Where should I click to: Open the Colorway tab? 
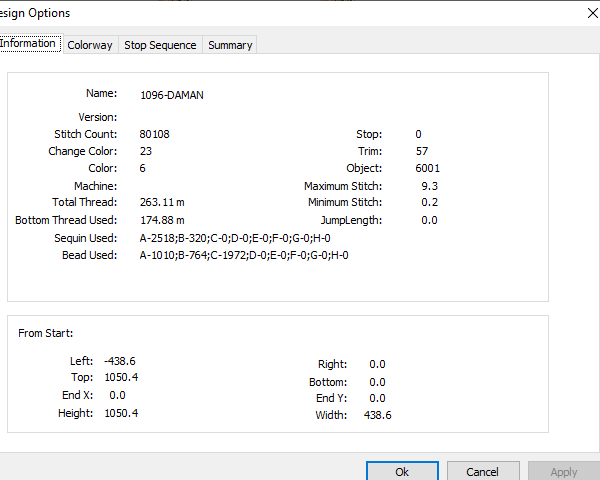tap(90, 45)
